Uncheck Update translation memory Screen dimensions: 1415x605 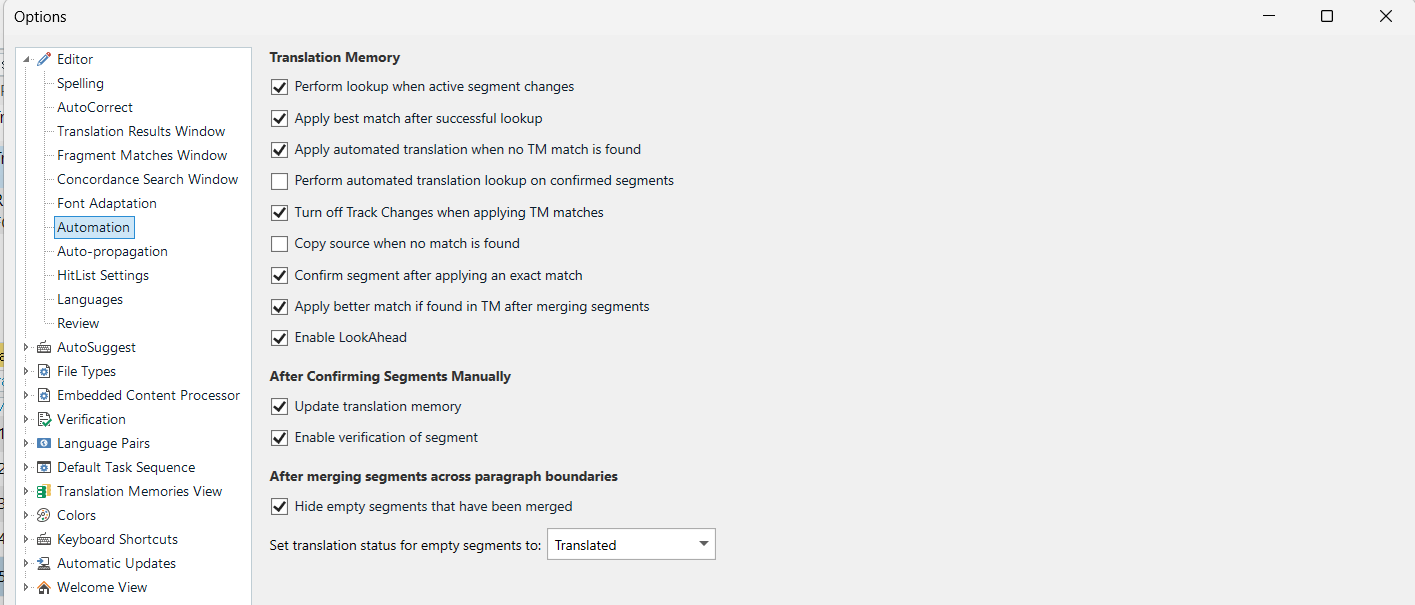coord(279,406)
